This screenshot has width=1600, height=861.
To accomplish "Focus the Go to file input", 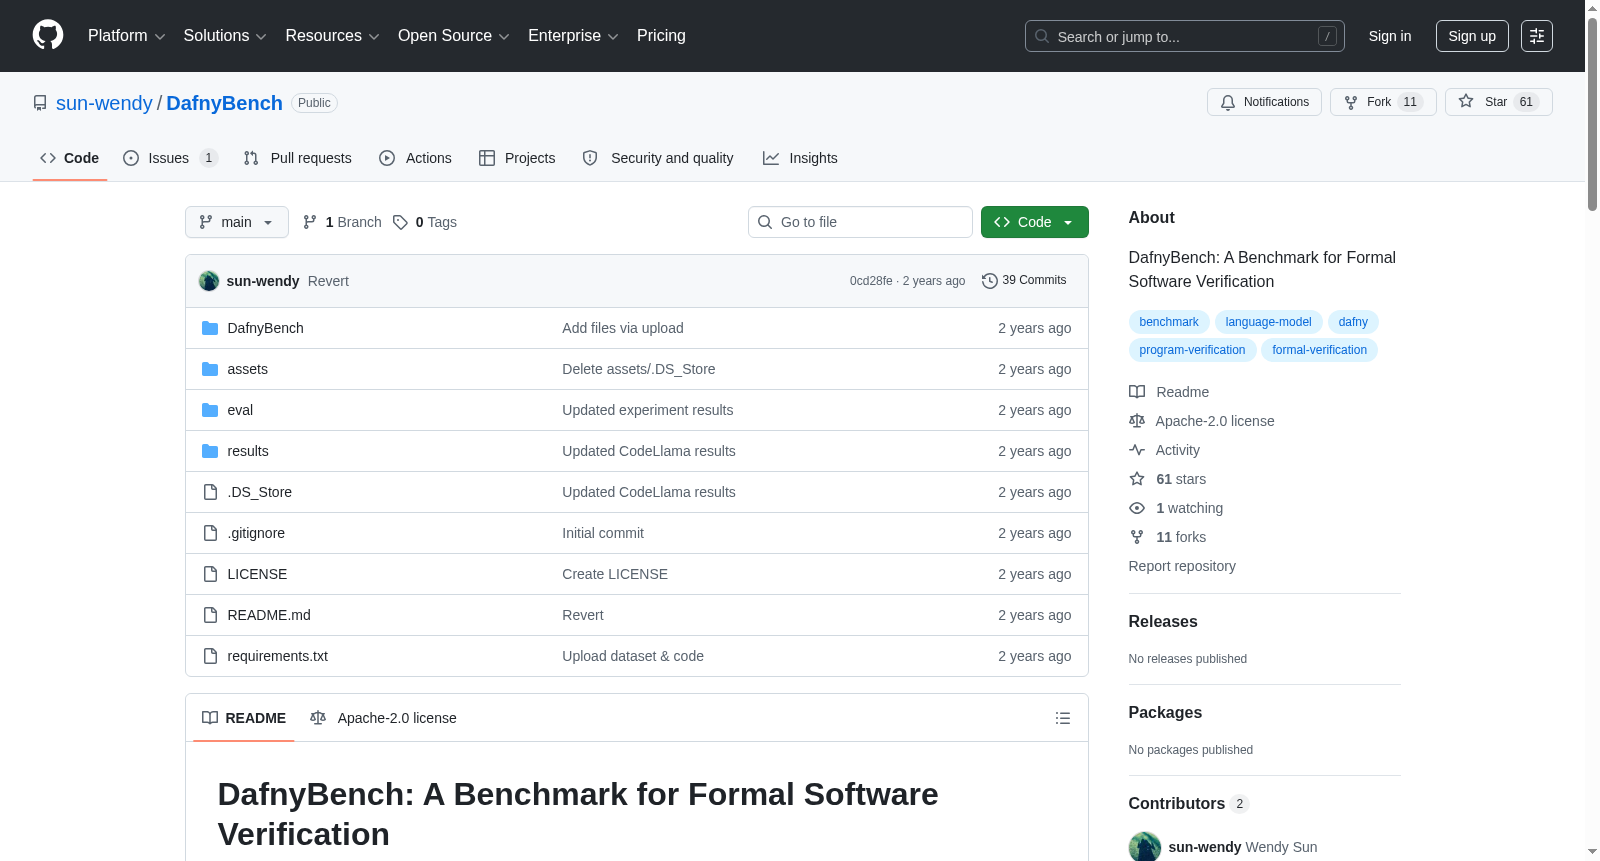I will coord(860,222).
